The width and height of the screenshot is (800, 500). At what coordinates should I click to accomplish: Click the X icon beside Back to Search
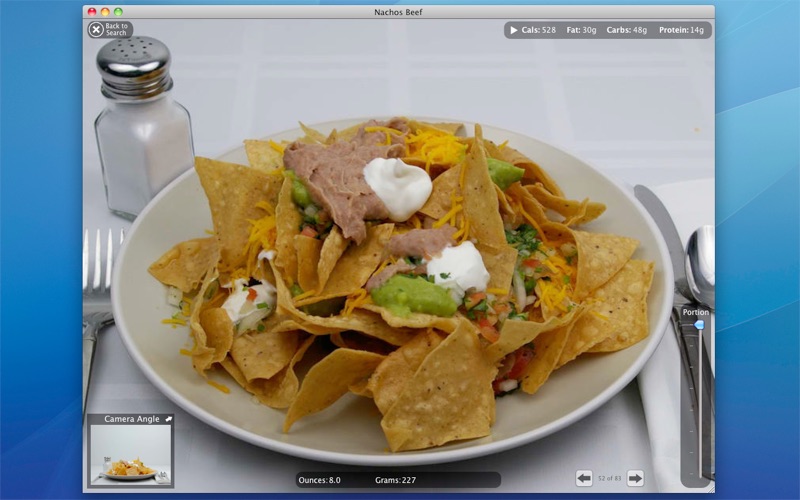(x=95, y=30)
